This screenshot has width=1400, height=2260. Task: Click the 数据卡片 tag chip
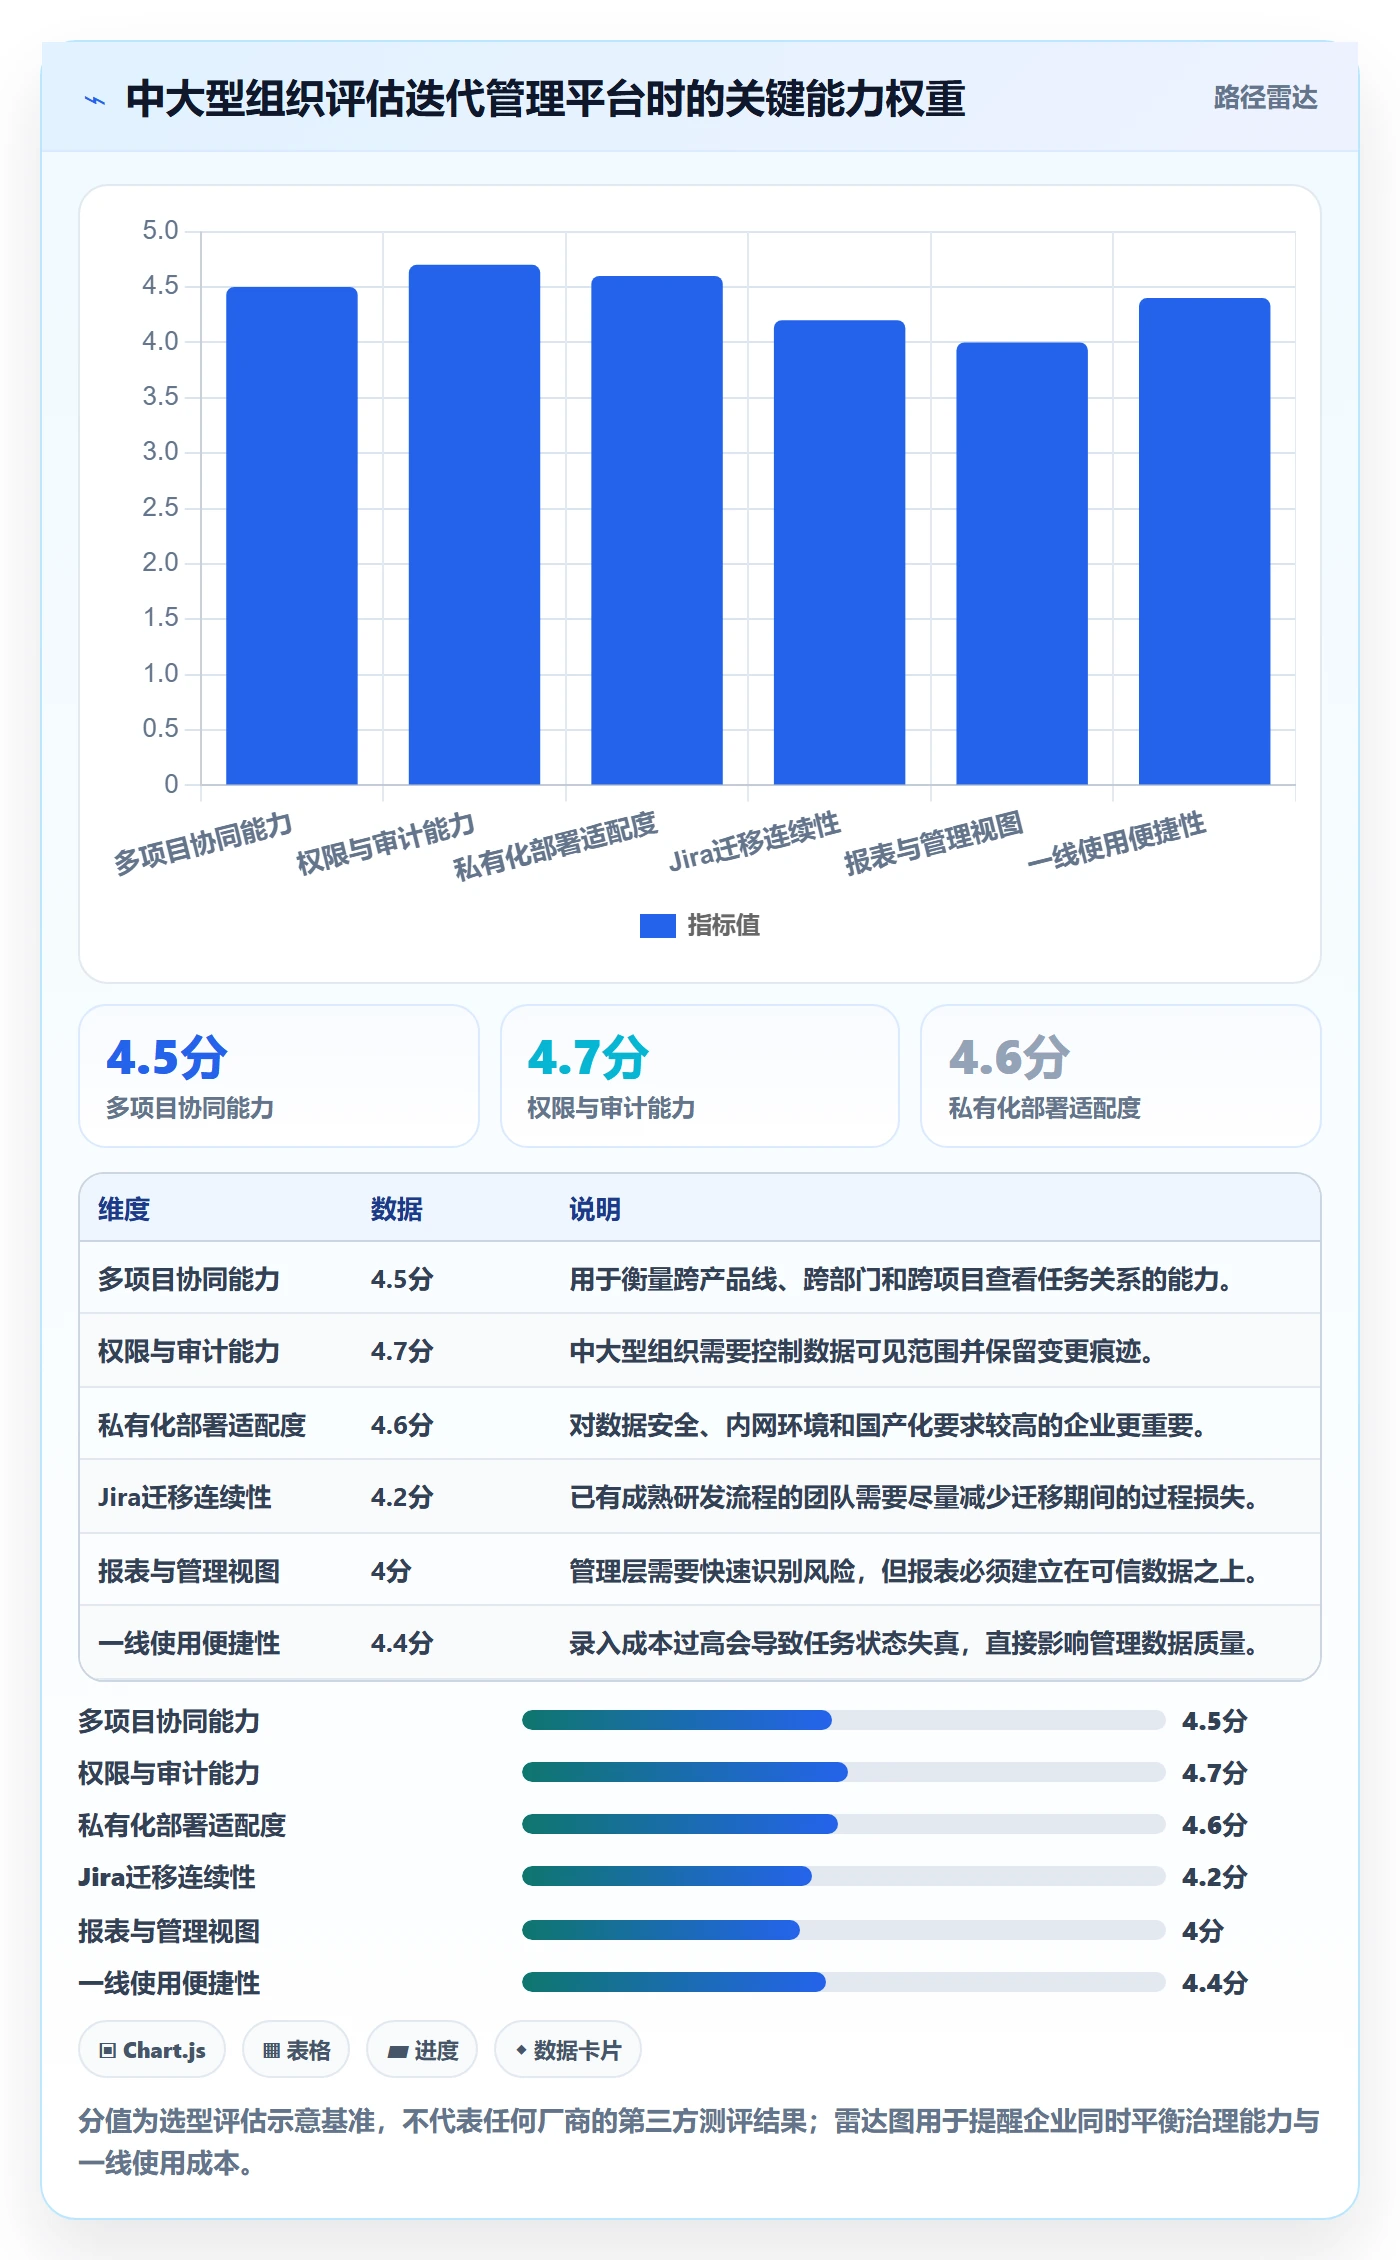coord(568,2050)
